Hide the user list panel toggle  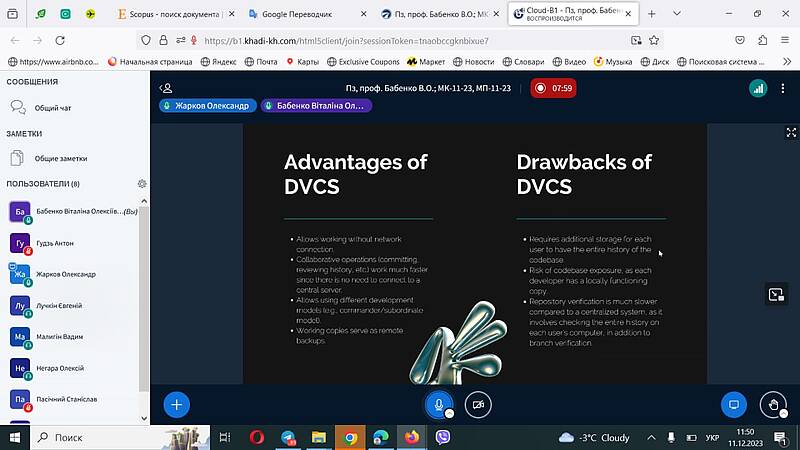tap(167, 88)
